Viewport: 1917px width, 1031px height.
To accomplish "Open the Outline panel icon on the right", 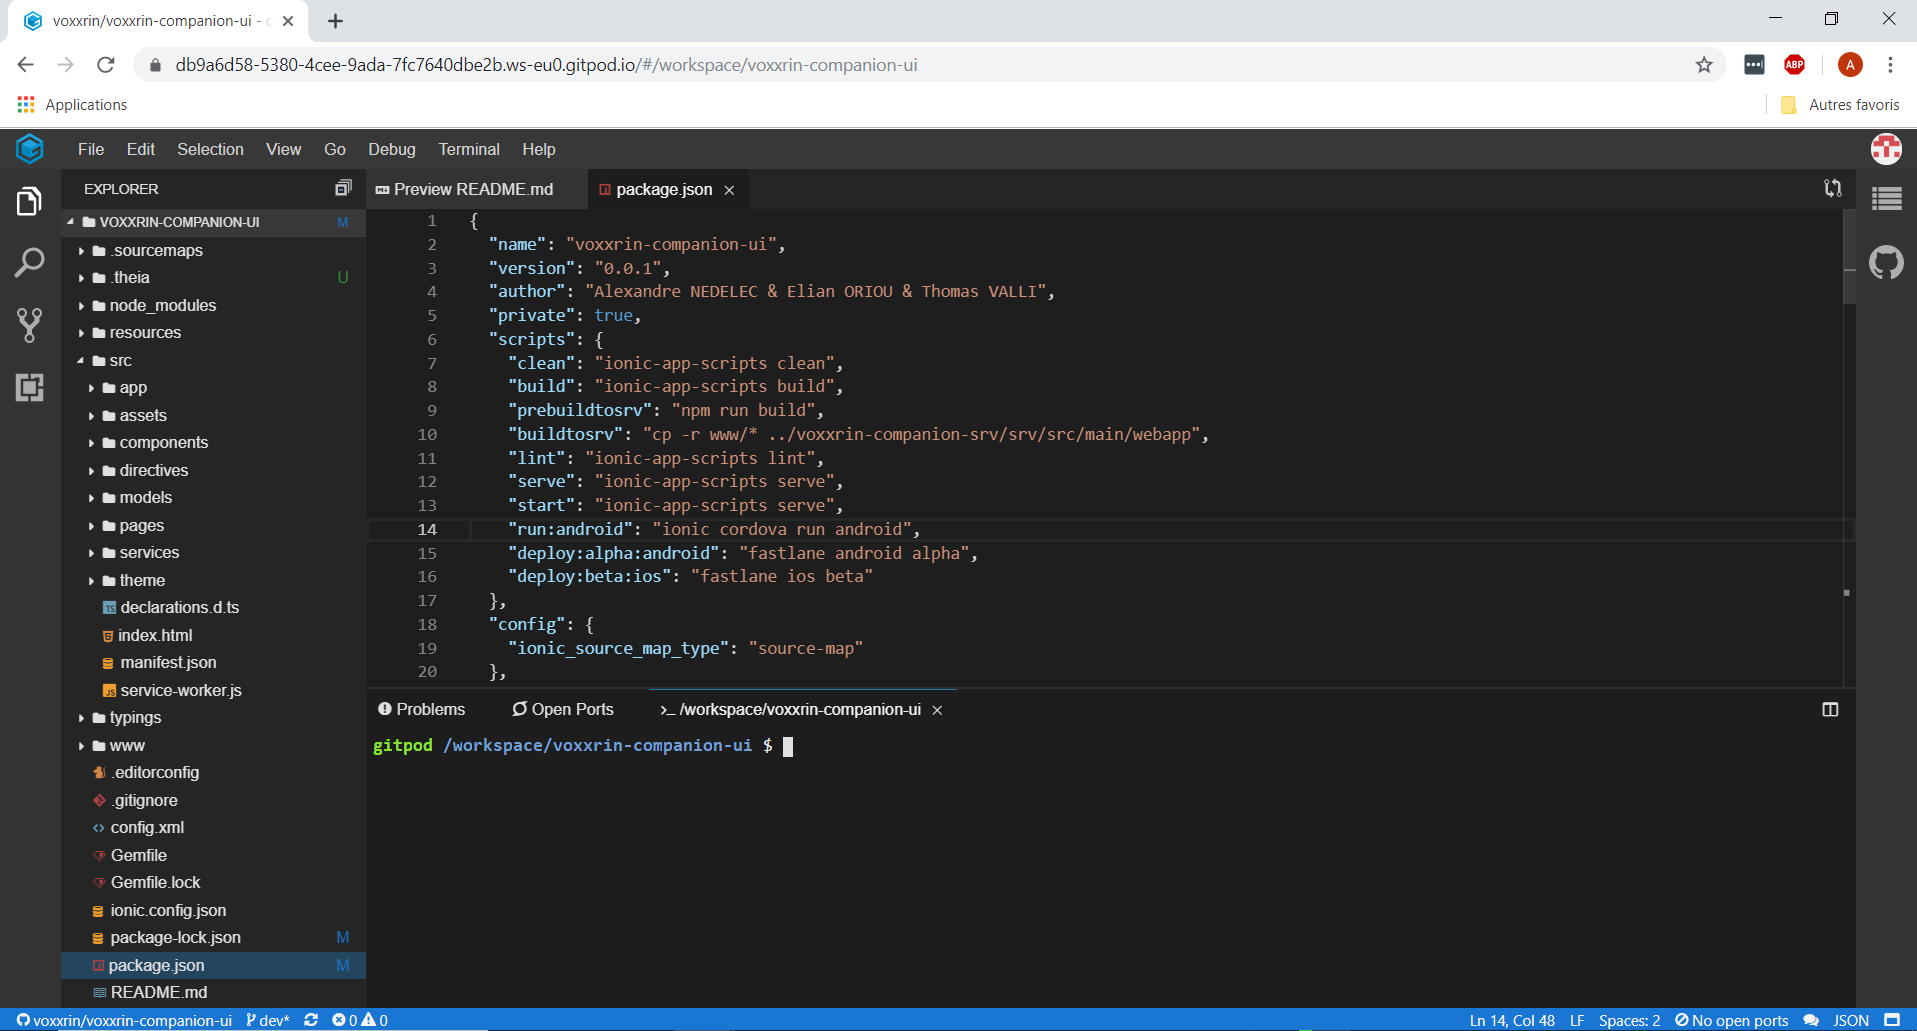I will [1888, 199].
